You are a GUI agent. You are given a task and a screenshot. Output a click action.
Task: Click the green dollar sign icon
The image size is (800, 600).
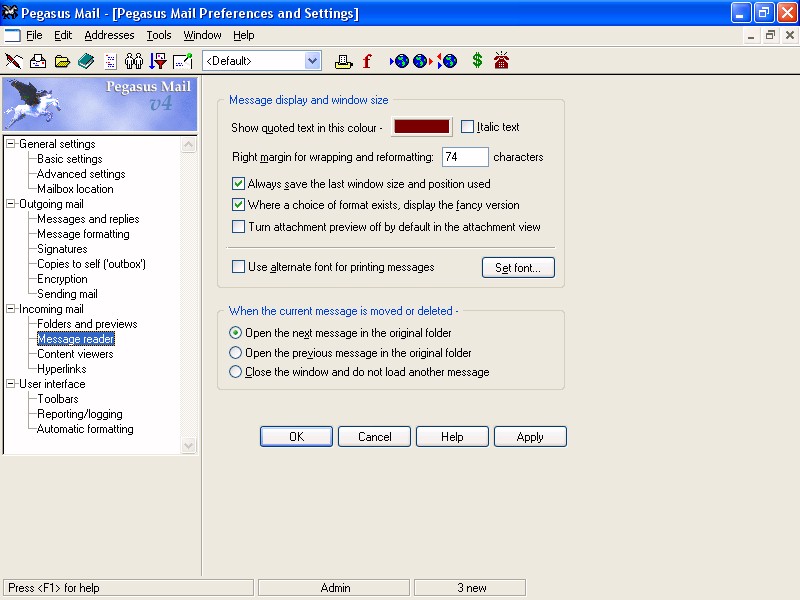click(477, 61)
